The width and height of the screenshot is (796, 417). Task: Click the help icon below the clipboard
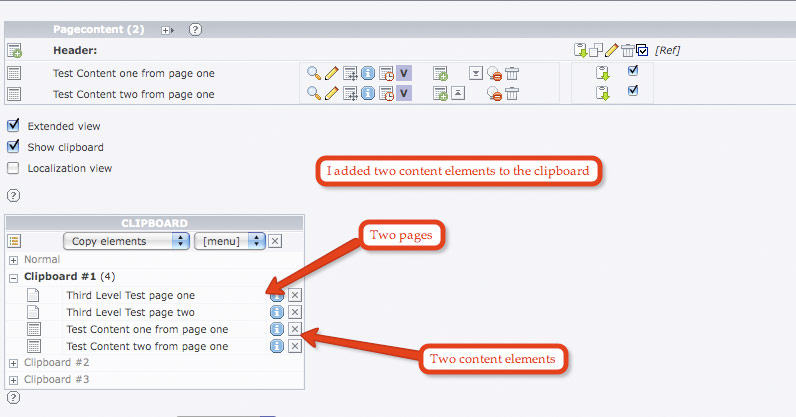tap(14, 397)
